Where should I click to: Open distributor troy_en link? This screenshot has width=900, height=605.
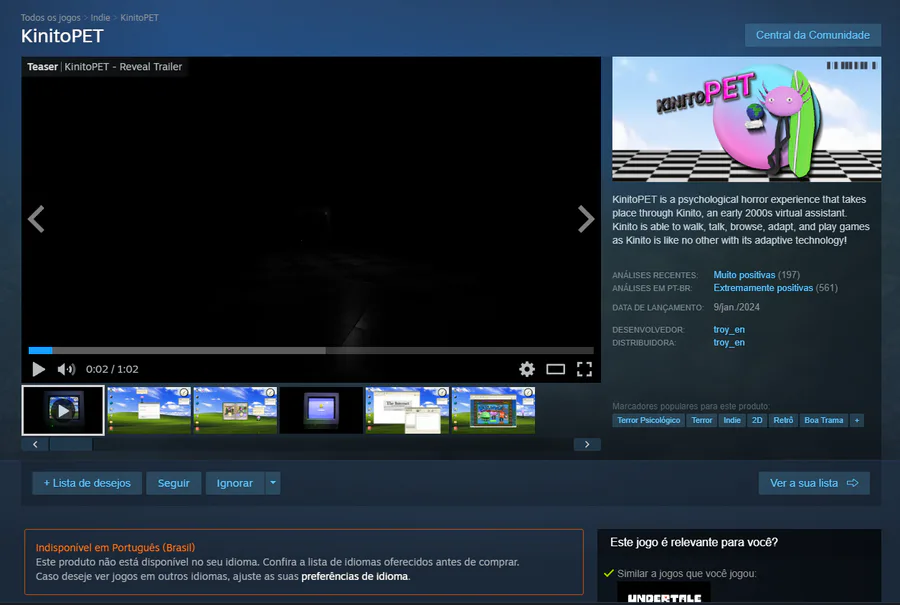point(729,343)
